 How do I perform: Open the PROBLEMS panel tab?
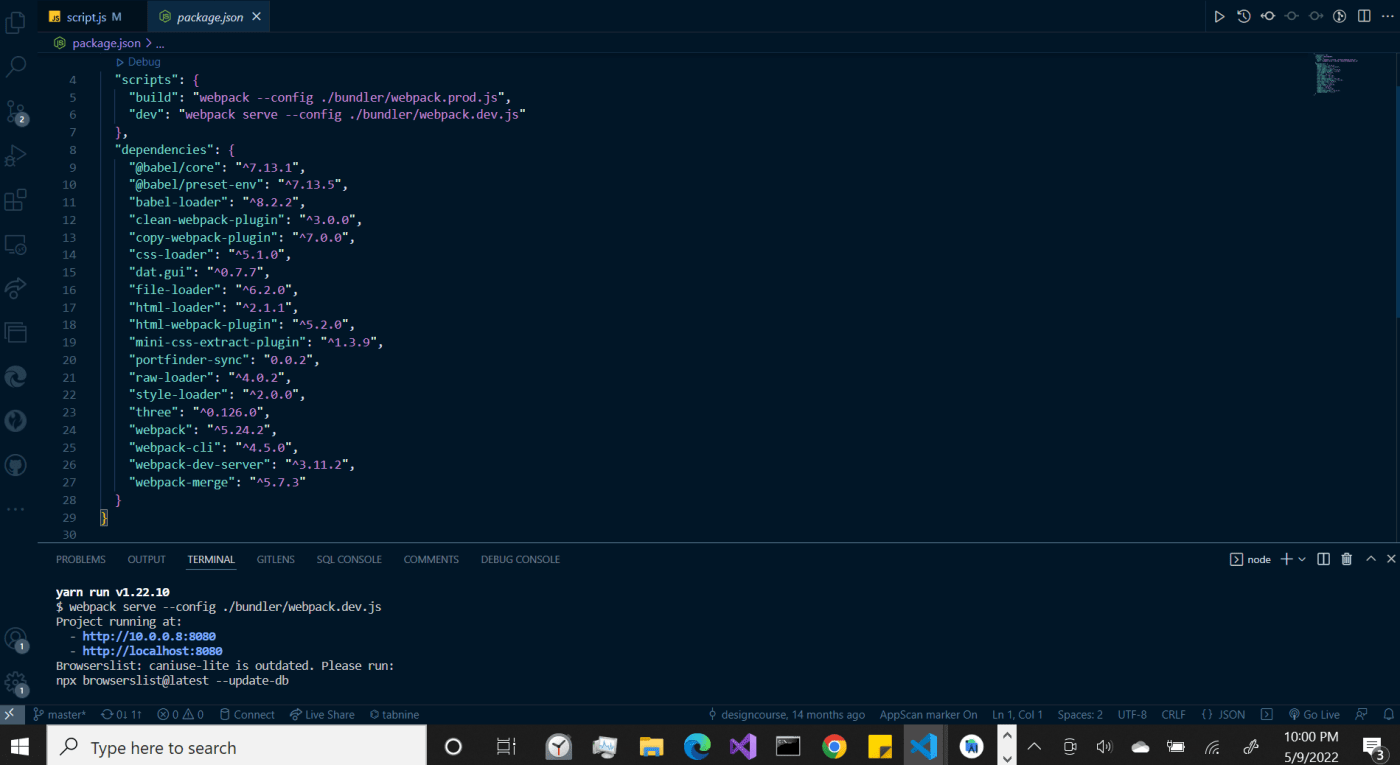[81, 559]
